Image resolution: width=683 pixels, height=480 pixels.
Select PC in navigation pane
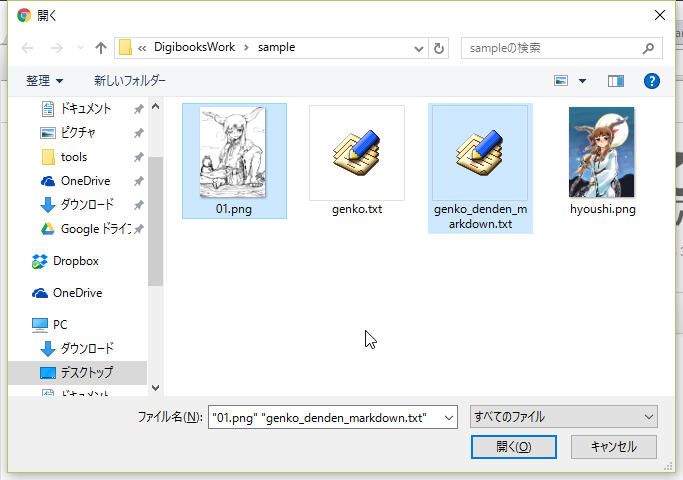[60, 325]
